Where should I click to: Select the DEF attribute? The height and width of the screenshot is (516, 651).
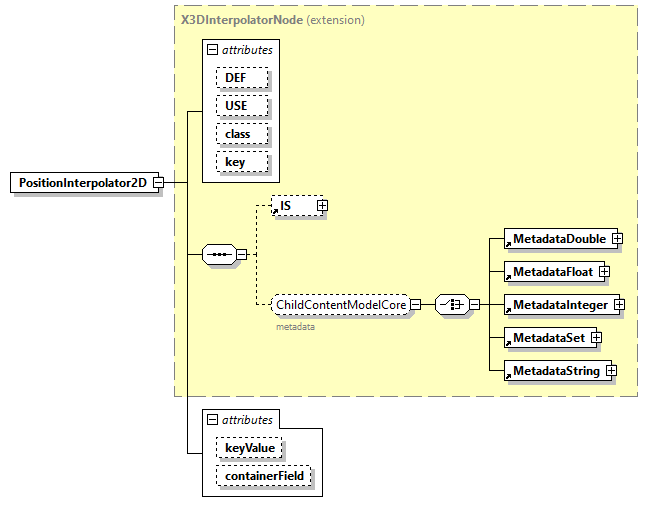(237, 77)
